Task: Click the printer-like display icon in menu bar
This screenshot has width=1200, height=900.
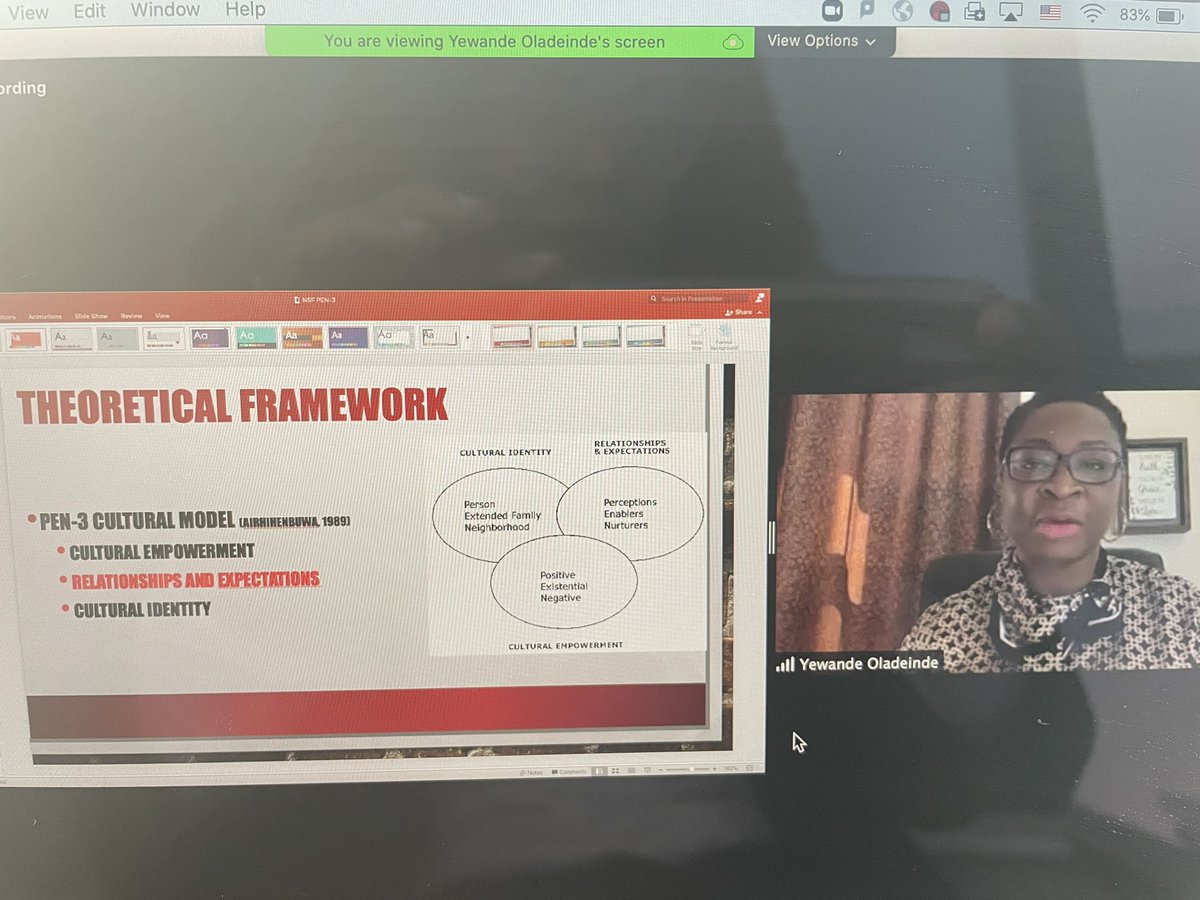Action: (x=975, y=13)
